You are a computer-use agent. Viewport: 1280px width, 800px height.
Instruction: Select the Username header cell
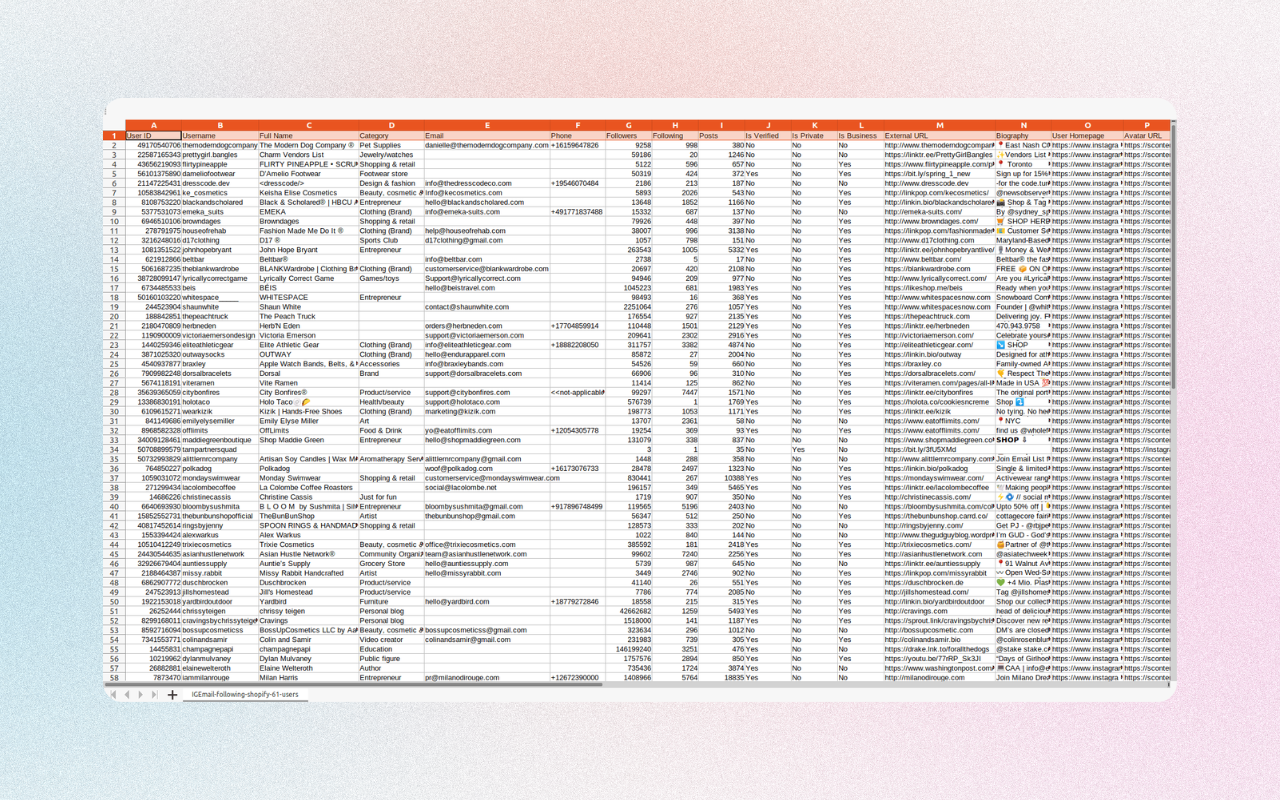click(x=220, y=136)
